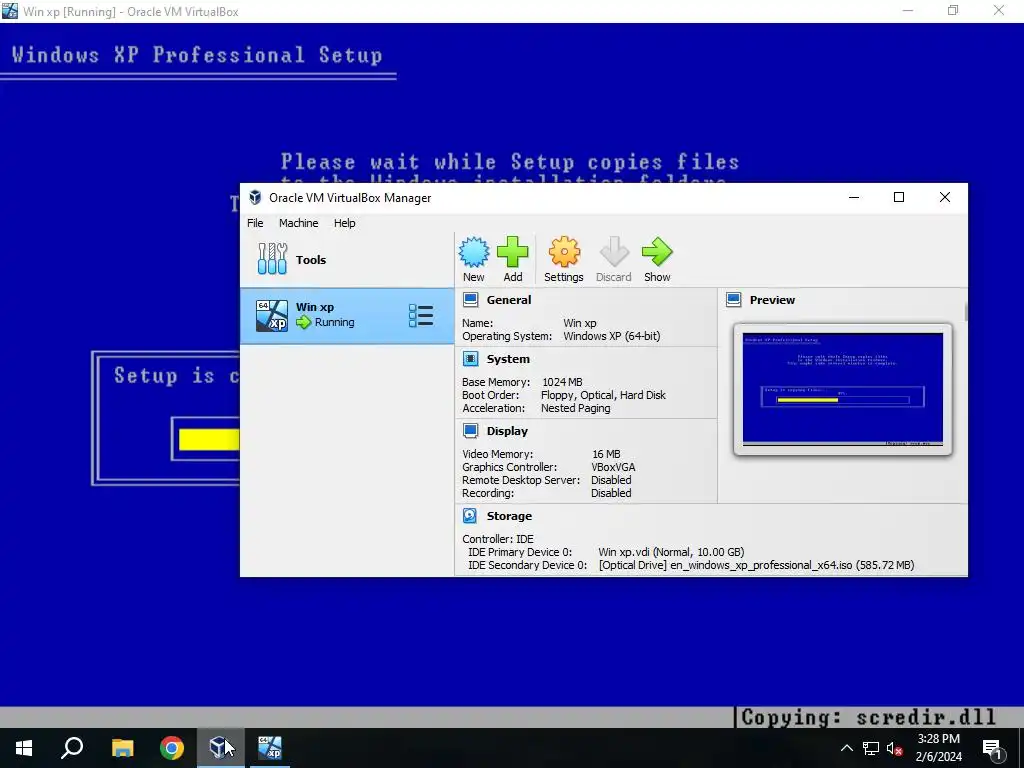Screen dimensions: 1024x768
Task: Click the Preview panel icon
Action: click(x=733, y=300)
